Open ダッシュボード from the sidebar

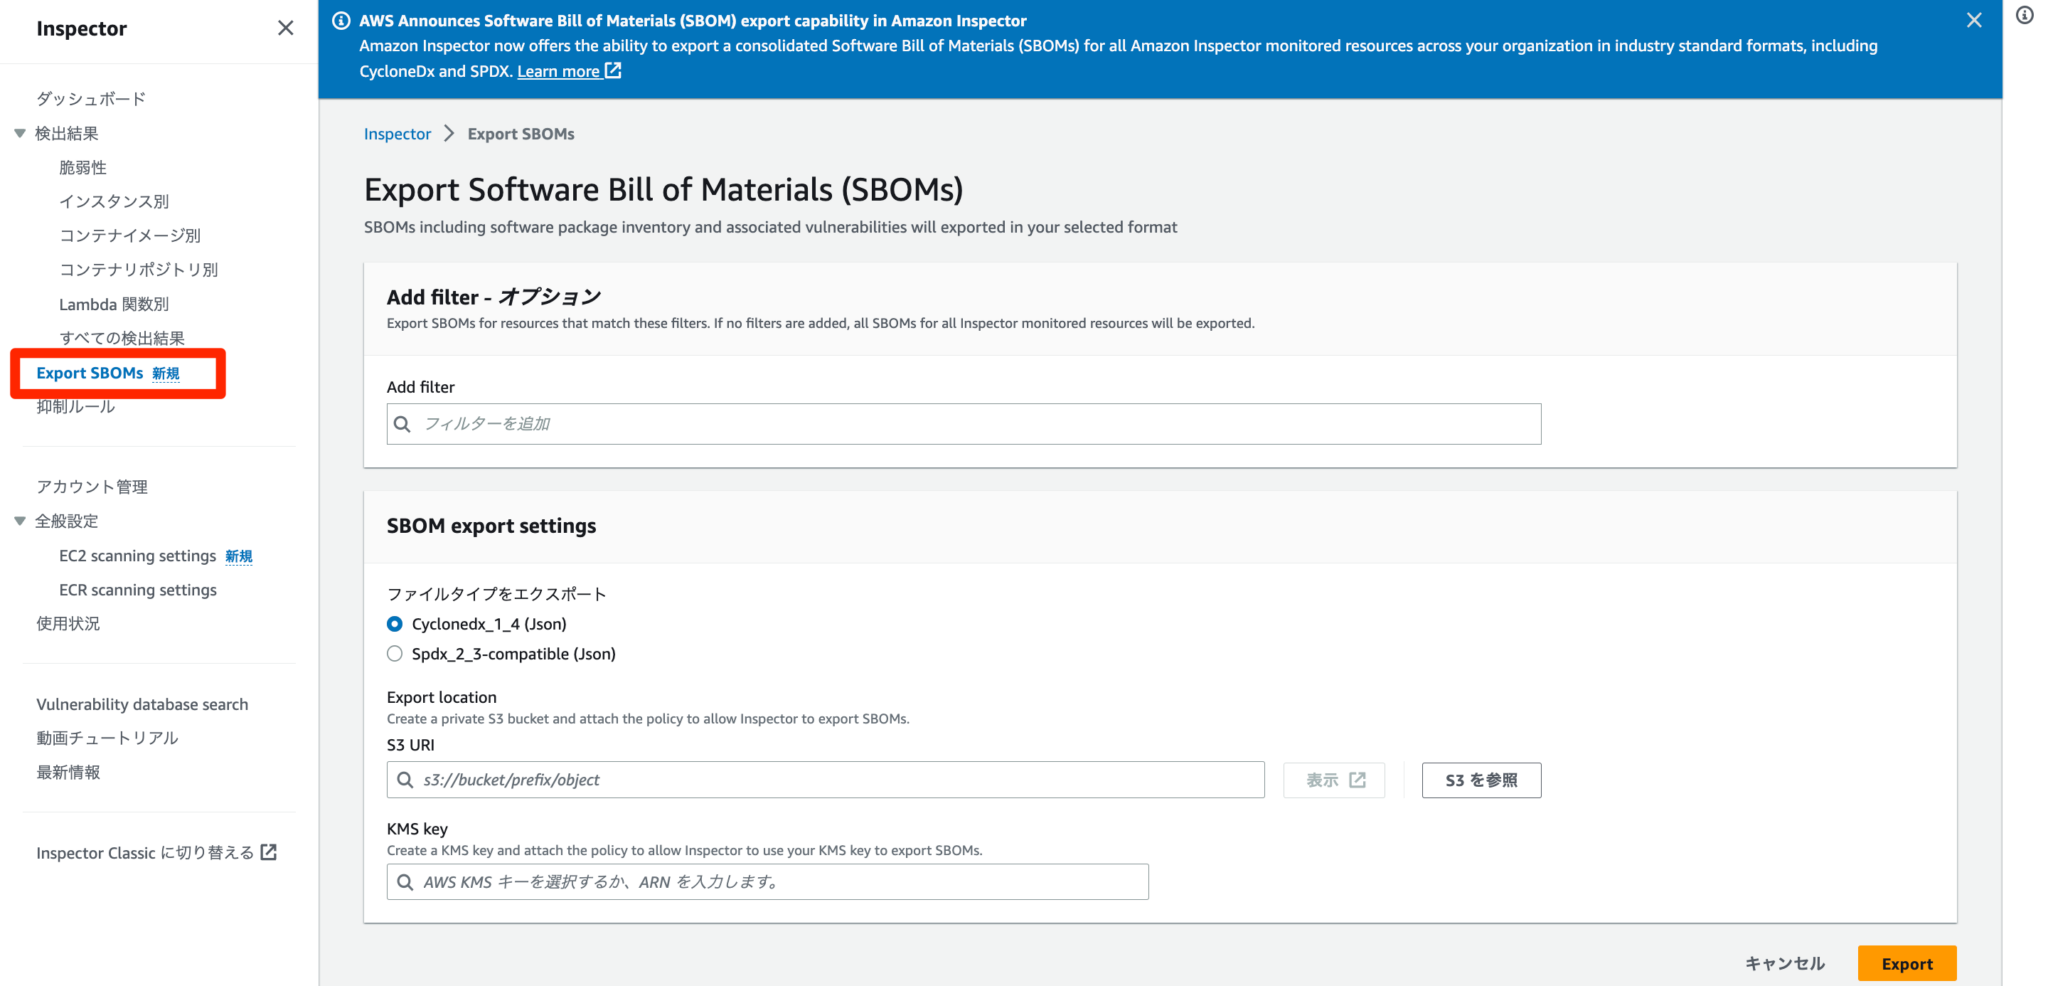(x=89, y=98)
